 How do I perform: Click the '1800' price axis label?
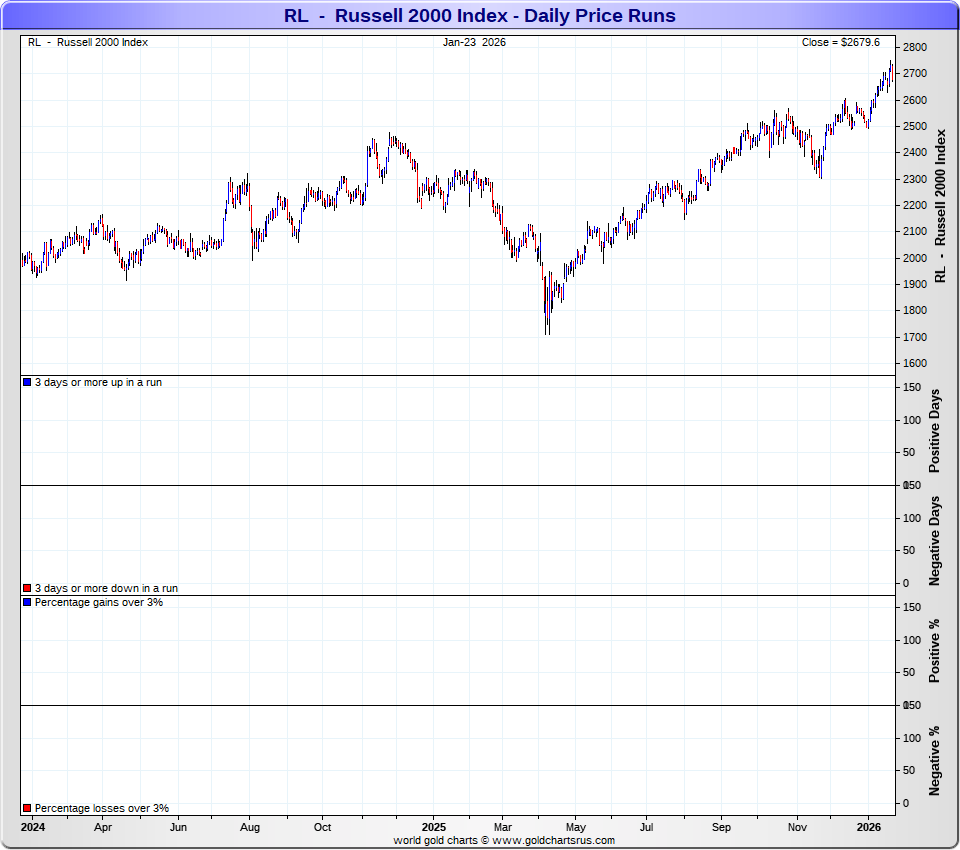[x=915, y=310]
